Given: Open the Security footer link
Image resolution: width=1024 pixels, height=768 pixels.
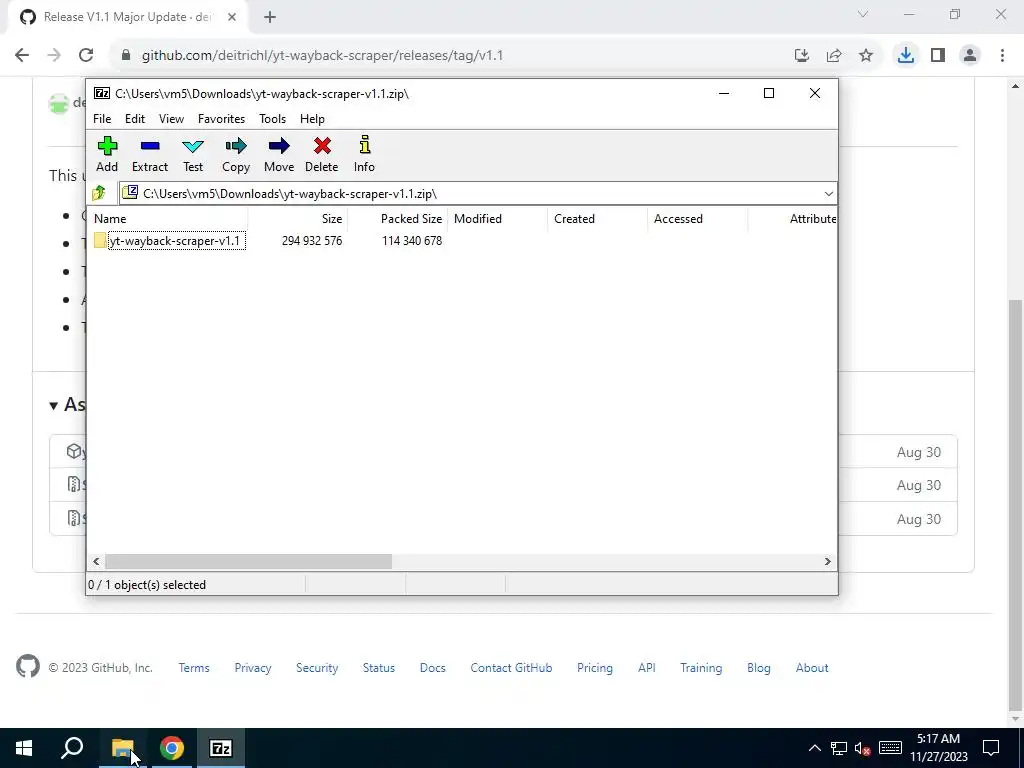Looking at the screenshot, I should 317,667.
